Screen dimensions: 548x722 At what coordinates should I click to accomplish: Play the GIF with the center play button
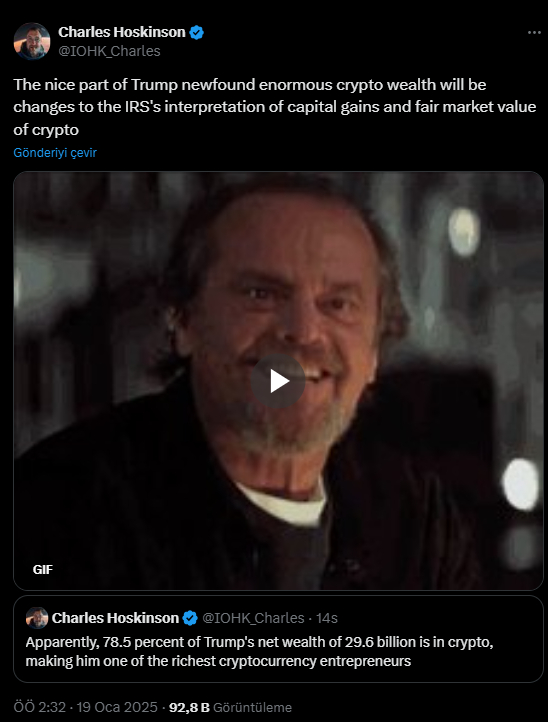click(278, 381)
